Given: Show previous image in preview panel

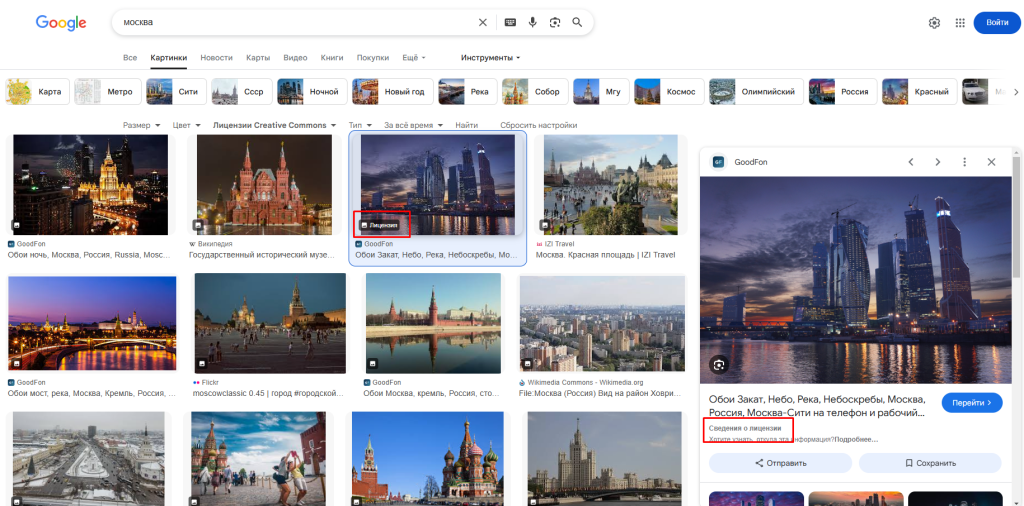Looking at the screenshot, I should click(x=911, y=162).
